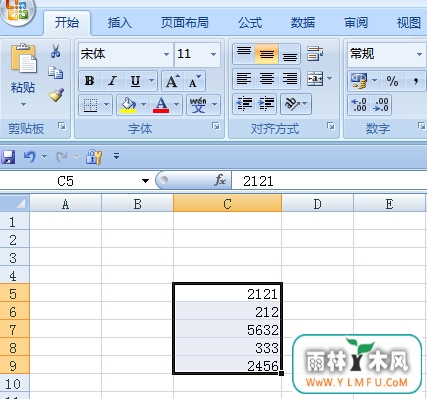Image resolution: width=427 pixels, height=399 pixels.
Task: Open the font name 宋体 dropdown
Action: 166,54
